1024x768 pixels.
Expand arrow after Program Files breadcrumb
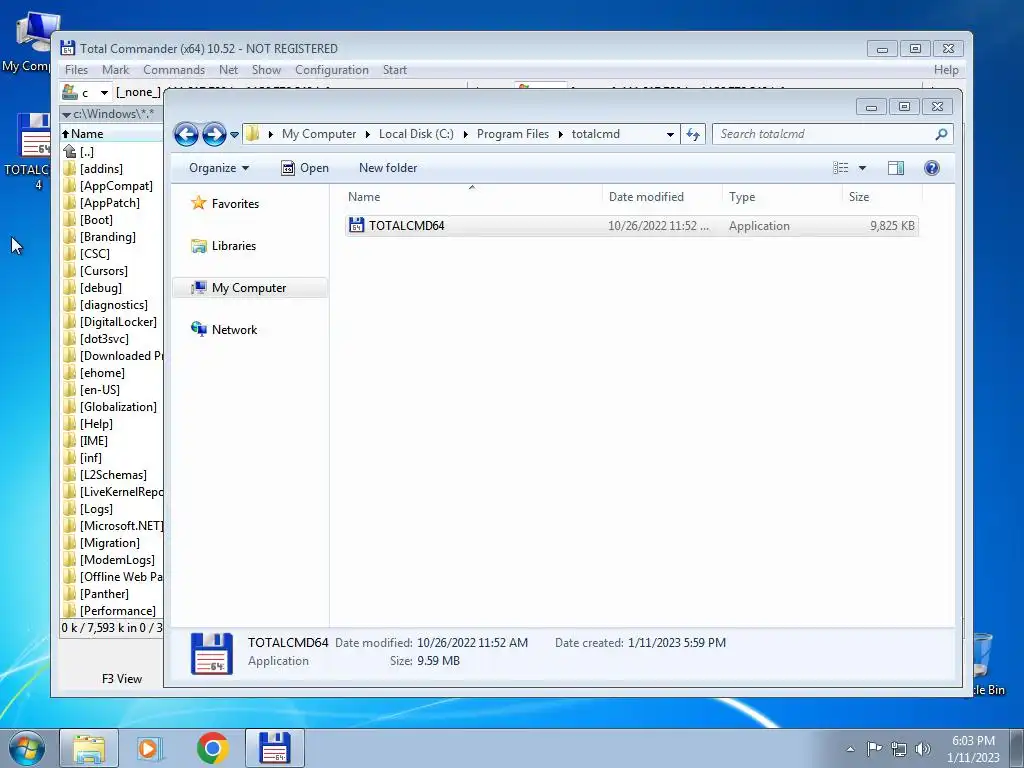pos(560,135)
